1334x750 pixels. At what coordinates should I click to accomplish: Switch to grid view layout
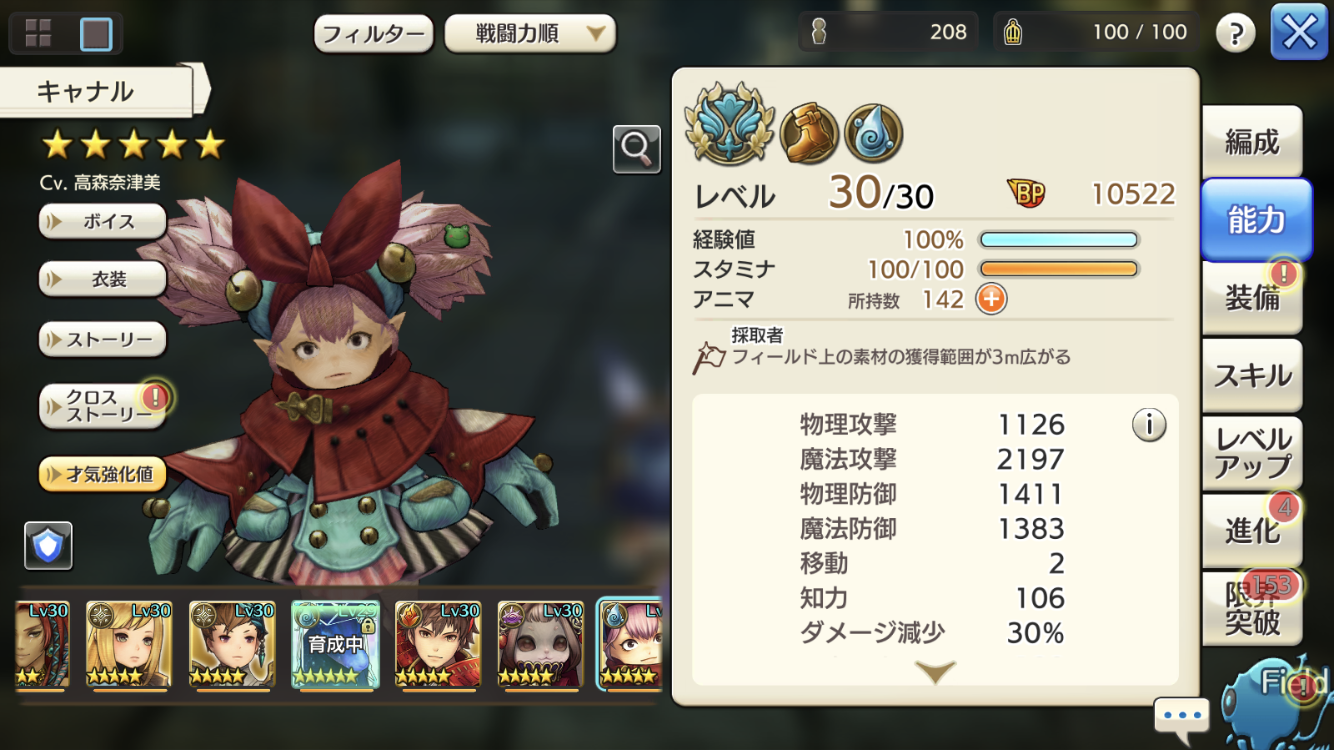tap(38, 34)
